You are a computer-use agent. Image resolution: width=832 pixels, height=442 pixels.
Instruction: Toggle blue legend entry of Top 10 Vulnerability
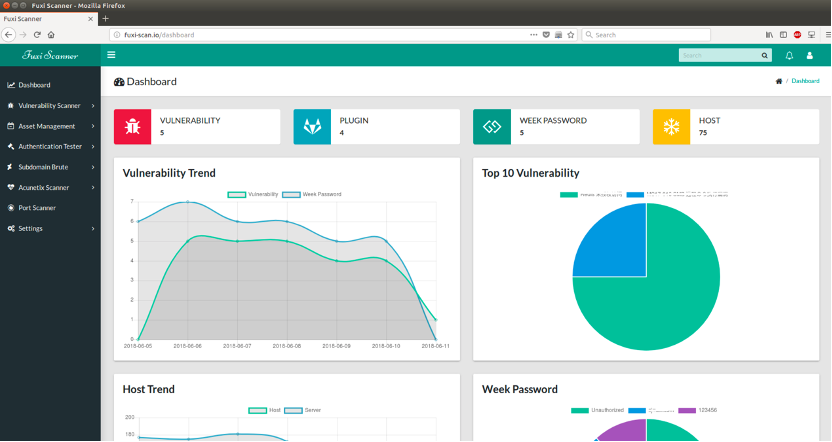click(x=677, y=195)
